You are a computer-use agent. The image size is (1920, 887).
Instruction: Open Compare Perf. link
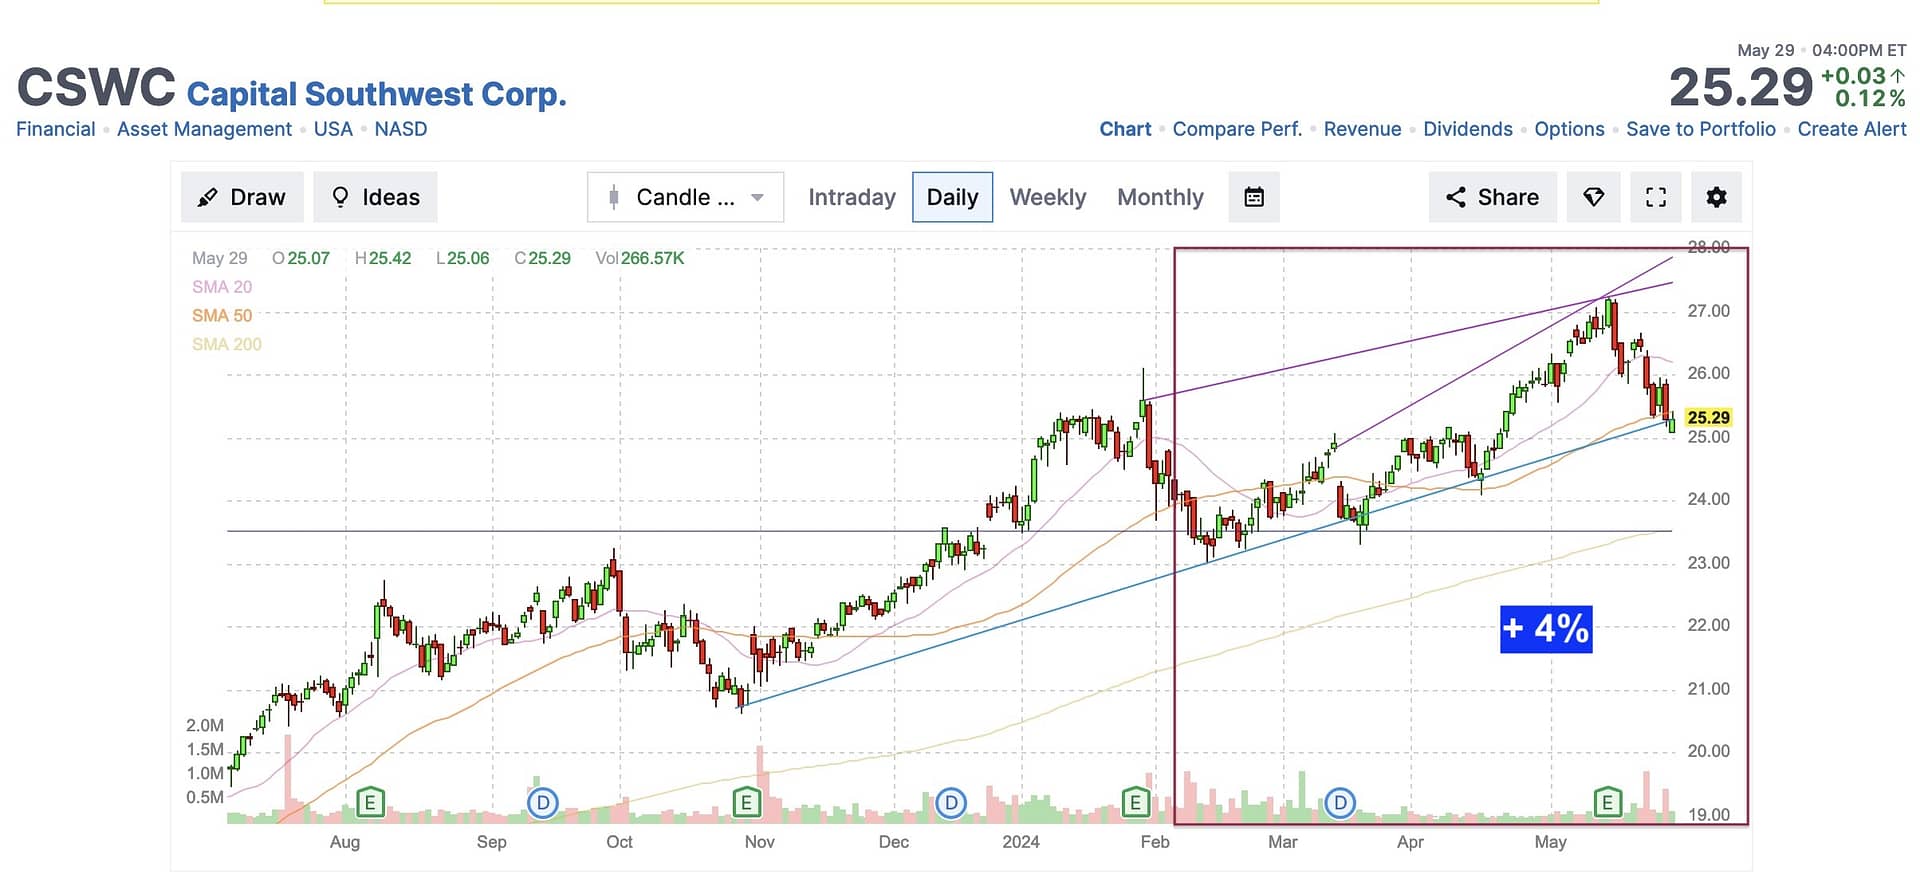1237,129
